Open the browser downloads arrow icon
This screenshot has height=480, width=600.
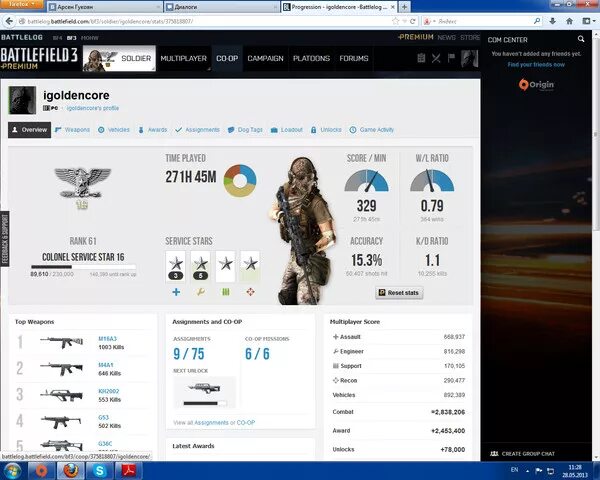(x=553, y=21)
